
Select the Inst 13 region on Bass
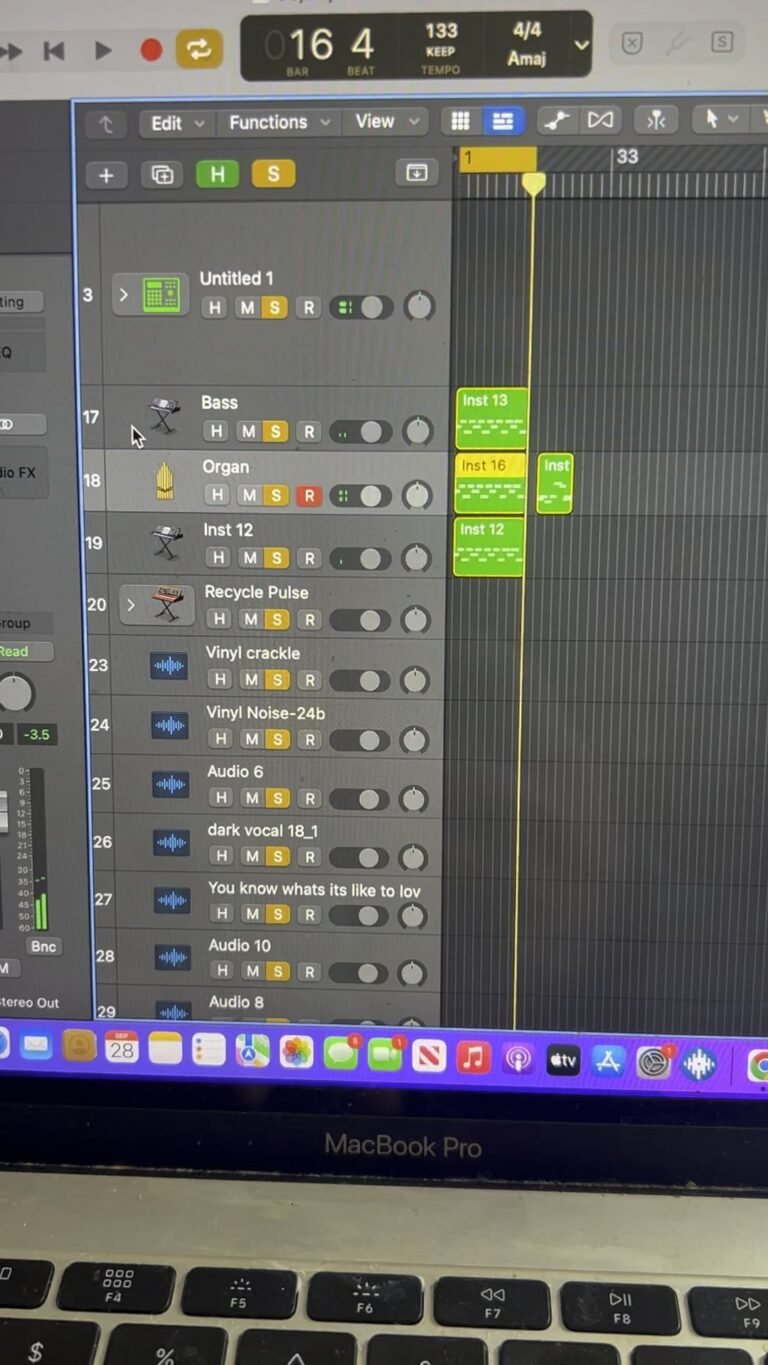tap(491, 418)
